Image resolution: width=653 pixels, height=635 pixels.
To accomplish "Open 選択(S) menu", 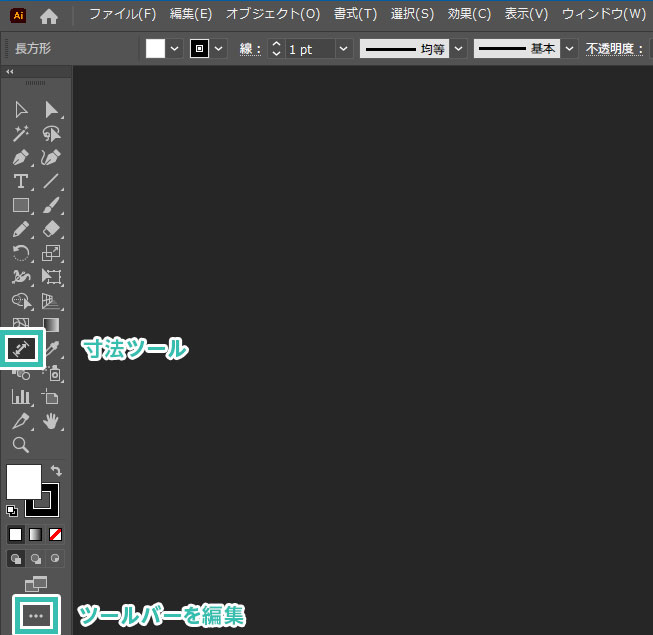I will pos(412,15).
